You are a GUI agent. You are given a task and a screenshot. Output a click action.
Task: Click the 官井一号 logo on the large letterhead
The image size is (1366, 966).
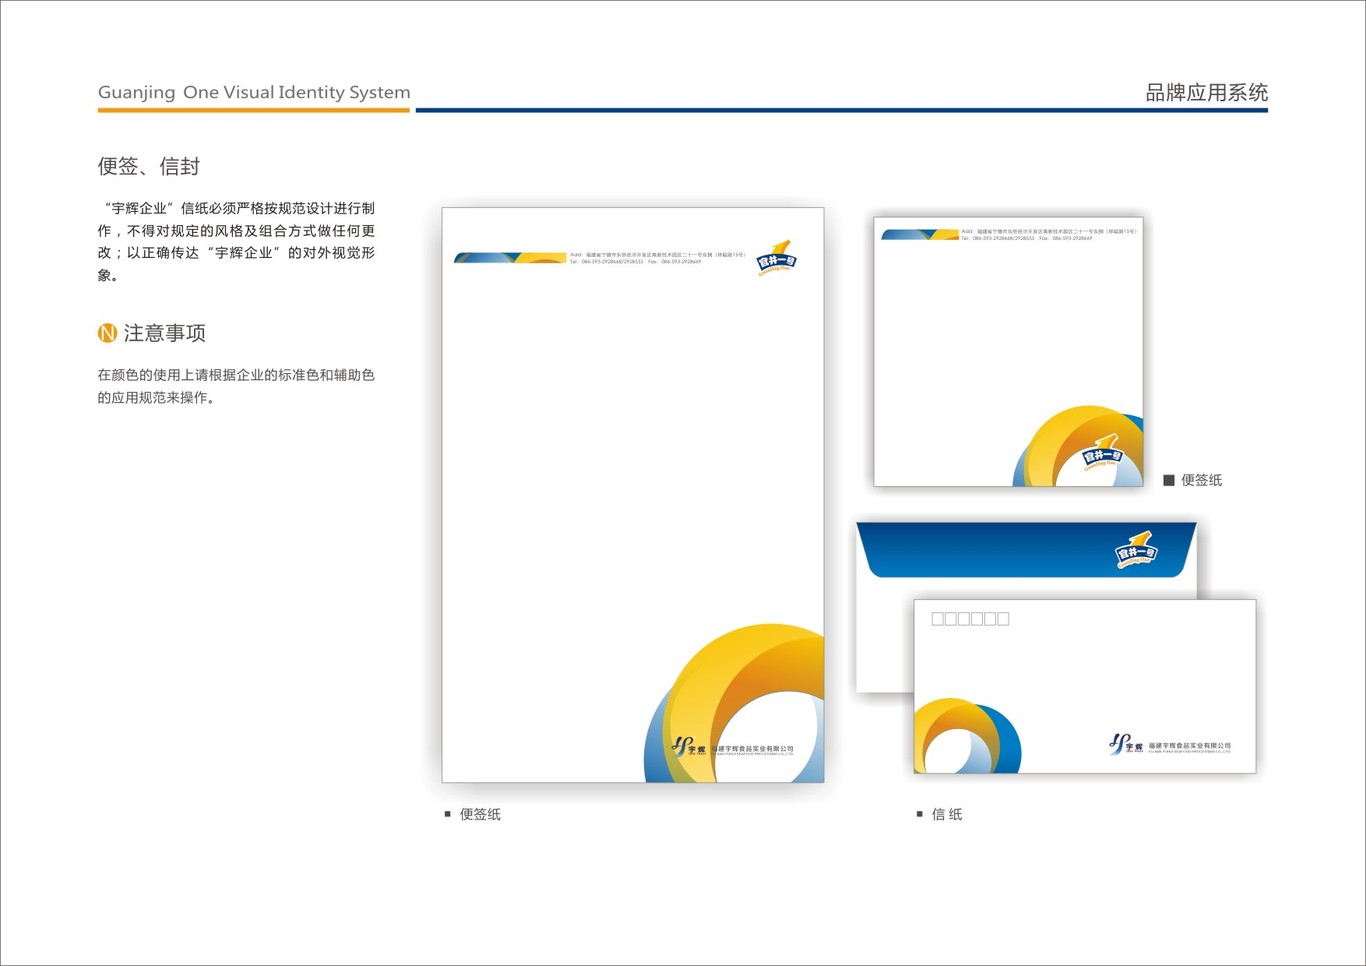pos(777,257)
